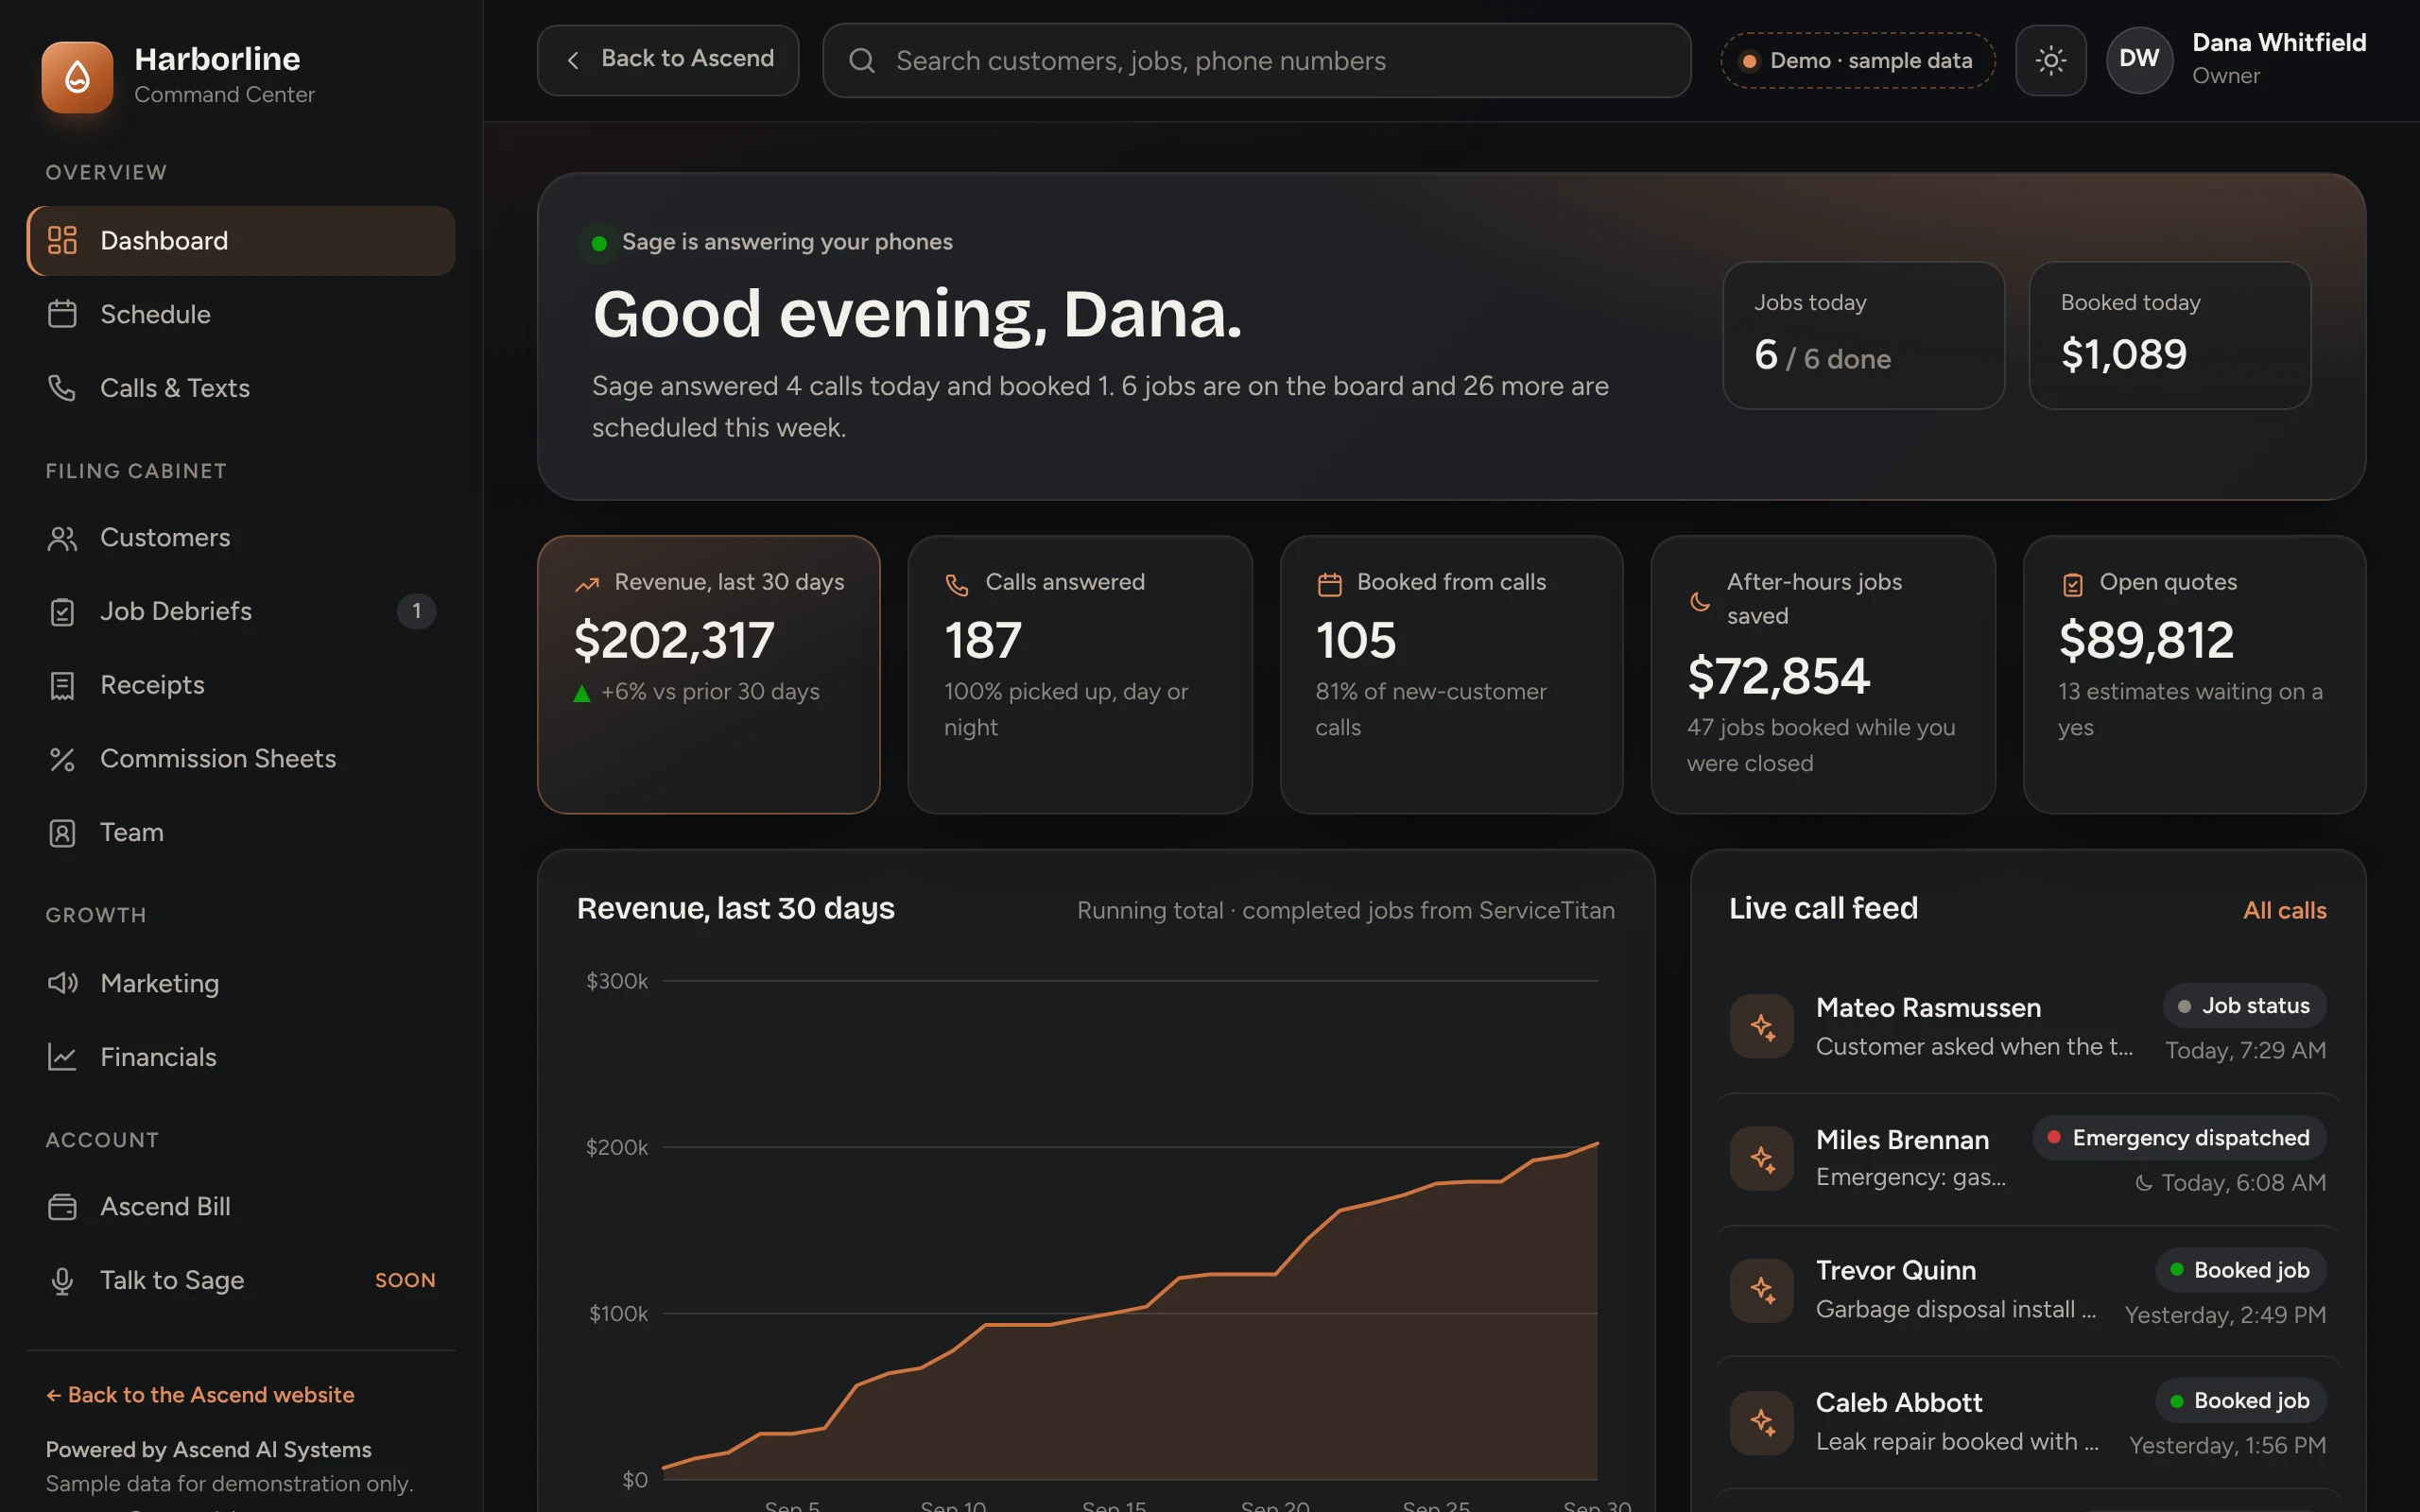Image resolution: width=2420 pixels, height=1512 pixels.
Task: Click the Receipts icon in sidebar
Action: pos(62,685)
